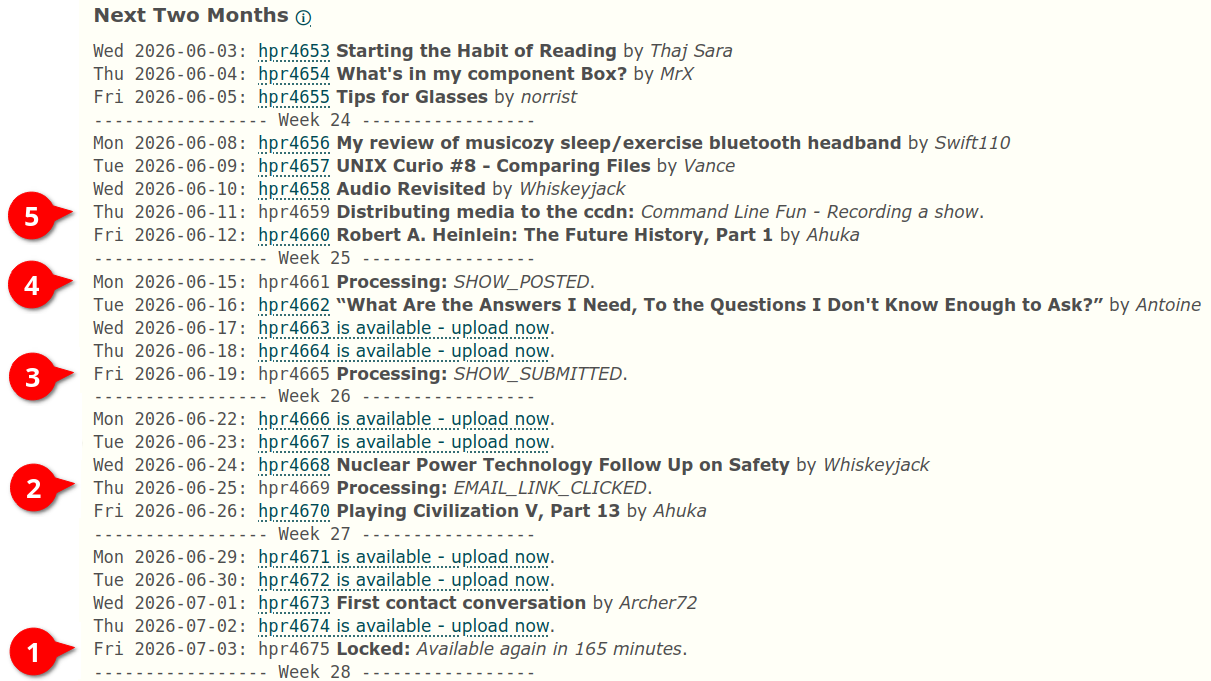Screen dimensions: 1211x681
Task: Click red callout marker number 5
Action: 32,218
